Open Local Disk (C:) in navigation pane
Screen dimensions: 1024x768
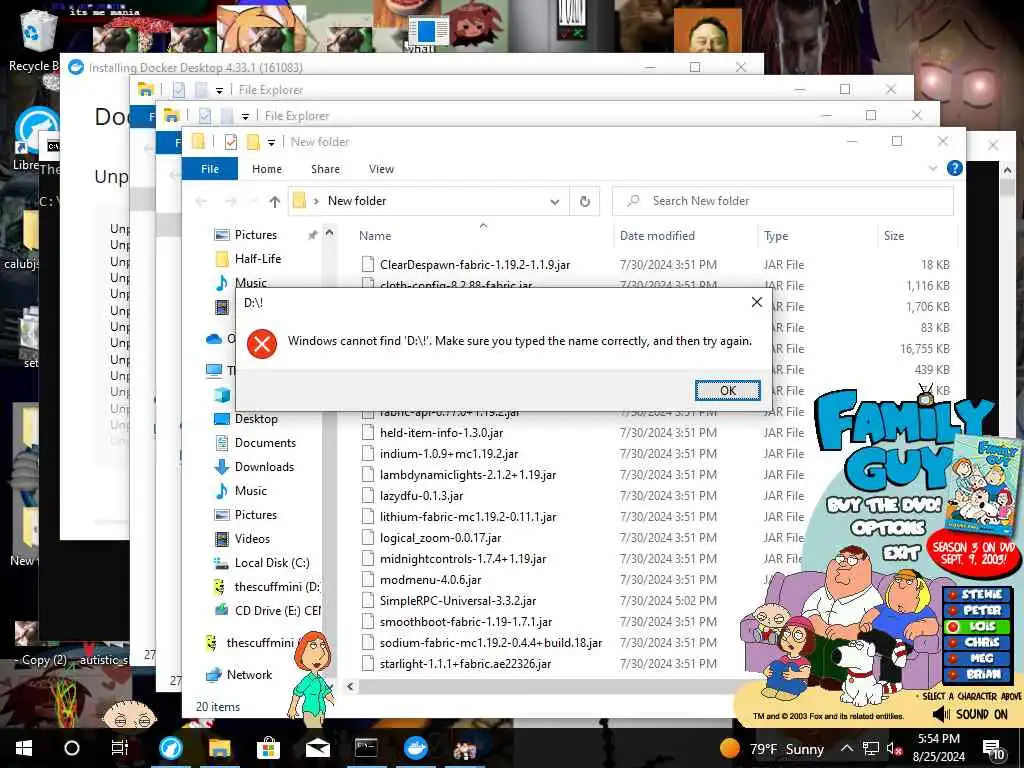pos(272,562)
